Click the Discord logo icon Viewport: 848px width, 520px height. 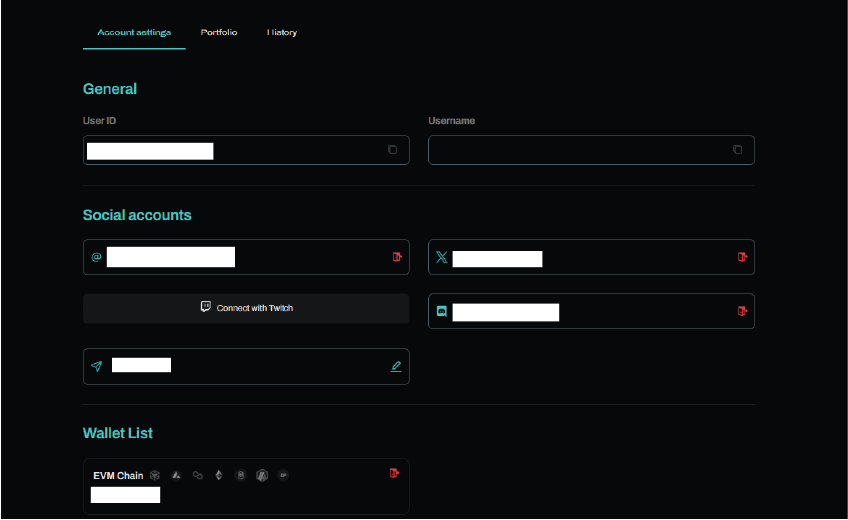pyautogui.click(x=441, y=311)
